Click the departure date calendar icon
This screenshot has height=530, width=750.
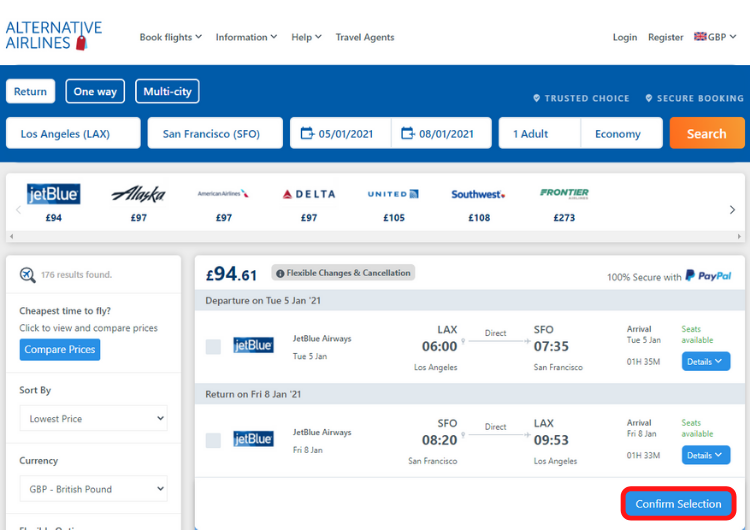307,133
